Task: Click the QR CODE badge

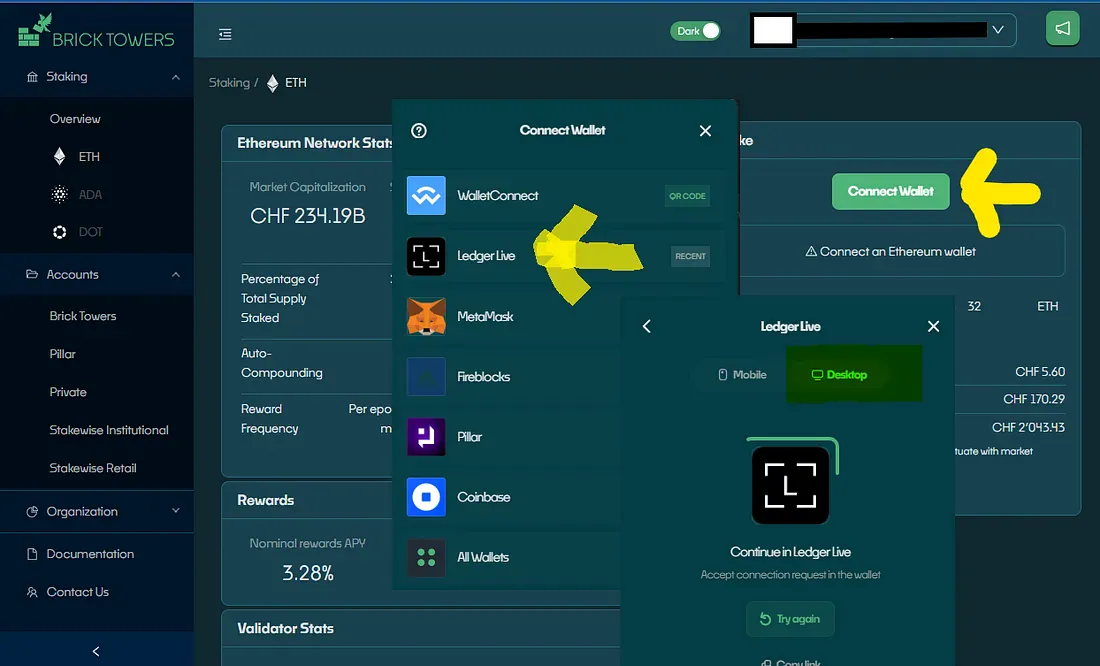Action: [687, 196]
